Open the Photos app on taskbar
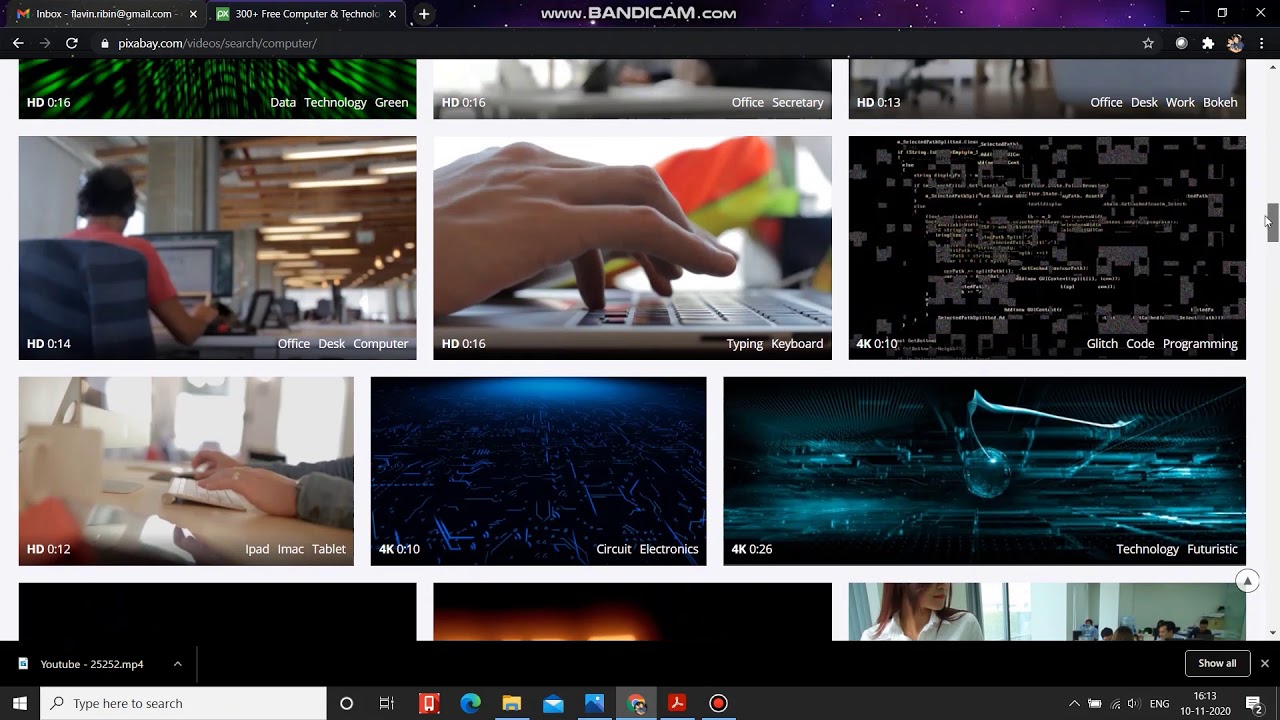The image size is (1280, 720). coord(594,703)
